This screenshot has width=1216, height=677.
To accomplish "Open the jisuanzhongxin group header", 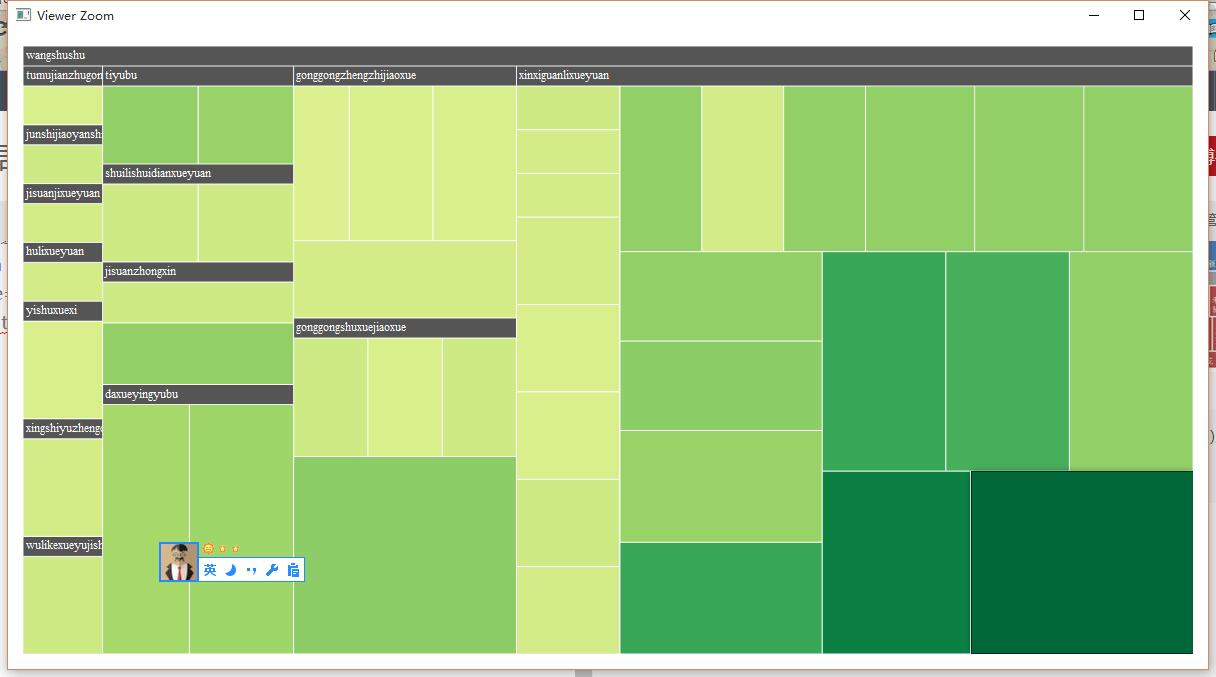I will (196, 271).
